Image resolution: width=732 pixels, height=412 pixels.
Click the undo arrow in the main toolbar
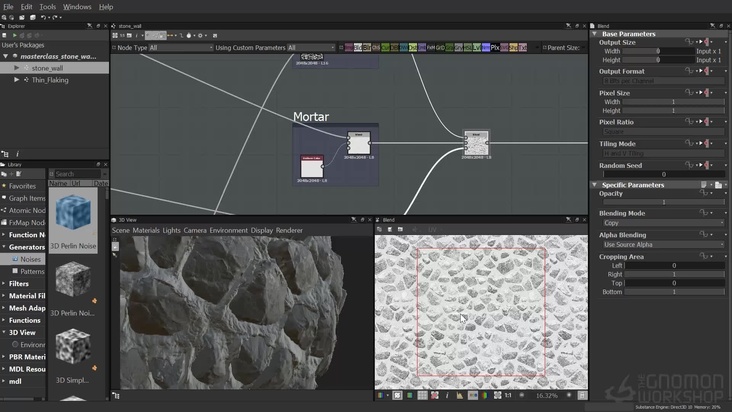pos(43,17)
